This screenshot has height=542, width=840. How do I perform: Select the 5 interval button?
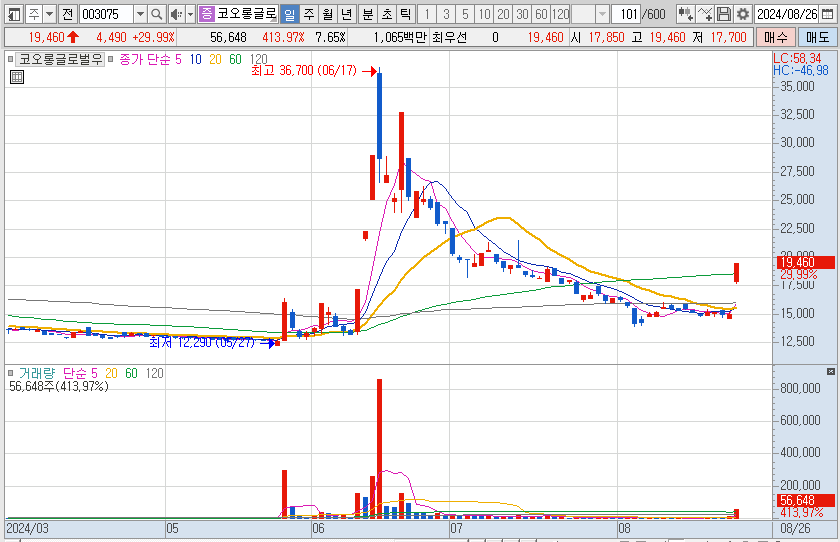coord(465,14)
